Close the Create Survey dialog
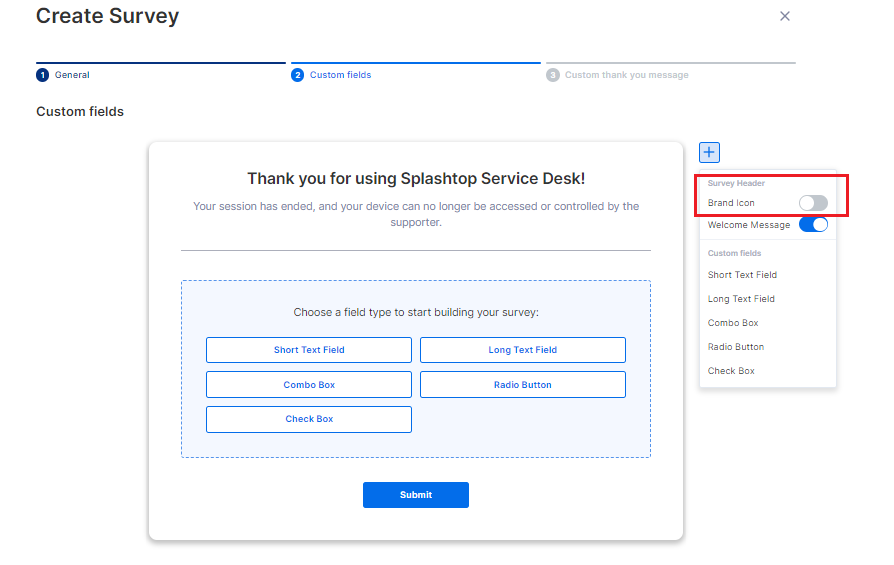The width and height of the screenshot is (894, 565). coord(785,16)
